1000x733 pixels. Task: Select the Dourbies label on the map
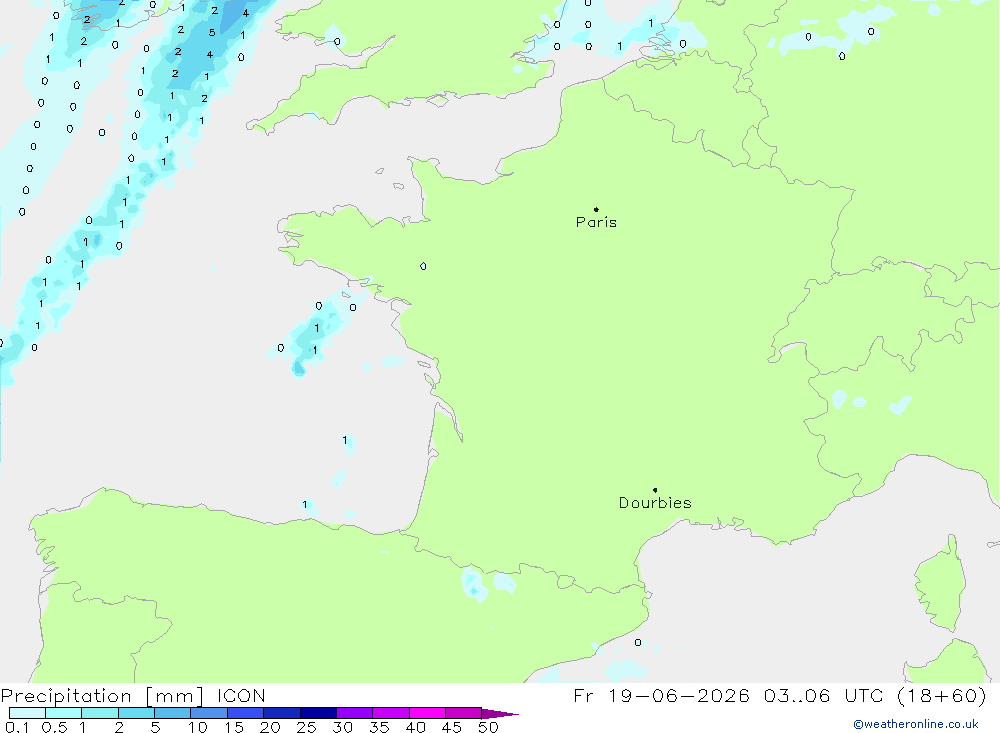pos(655,503)
